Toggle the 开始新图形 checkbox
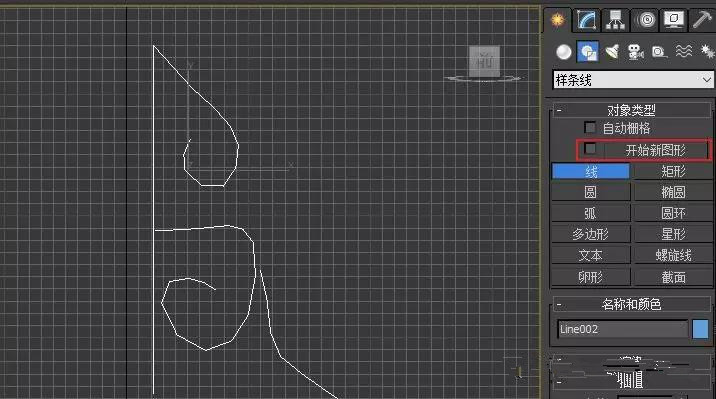Viewport: 716px width, 399px height. pos(590,148)
